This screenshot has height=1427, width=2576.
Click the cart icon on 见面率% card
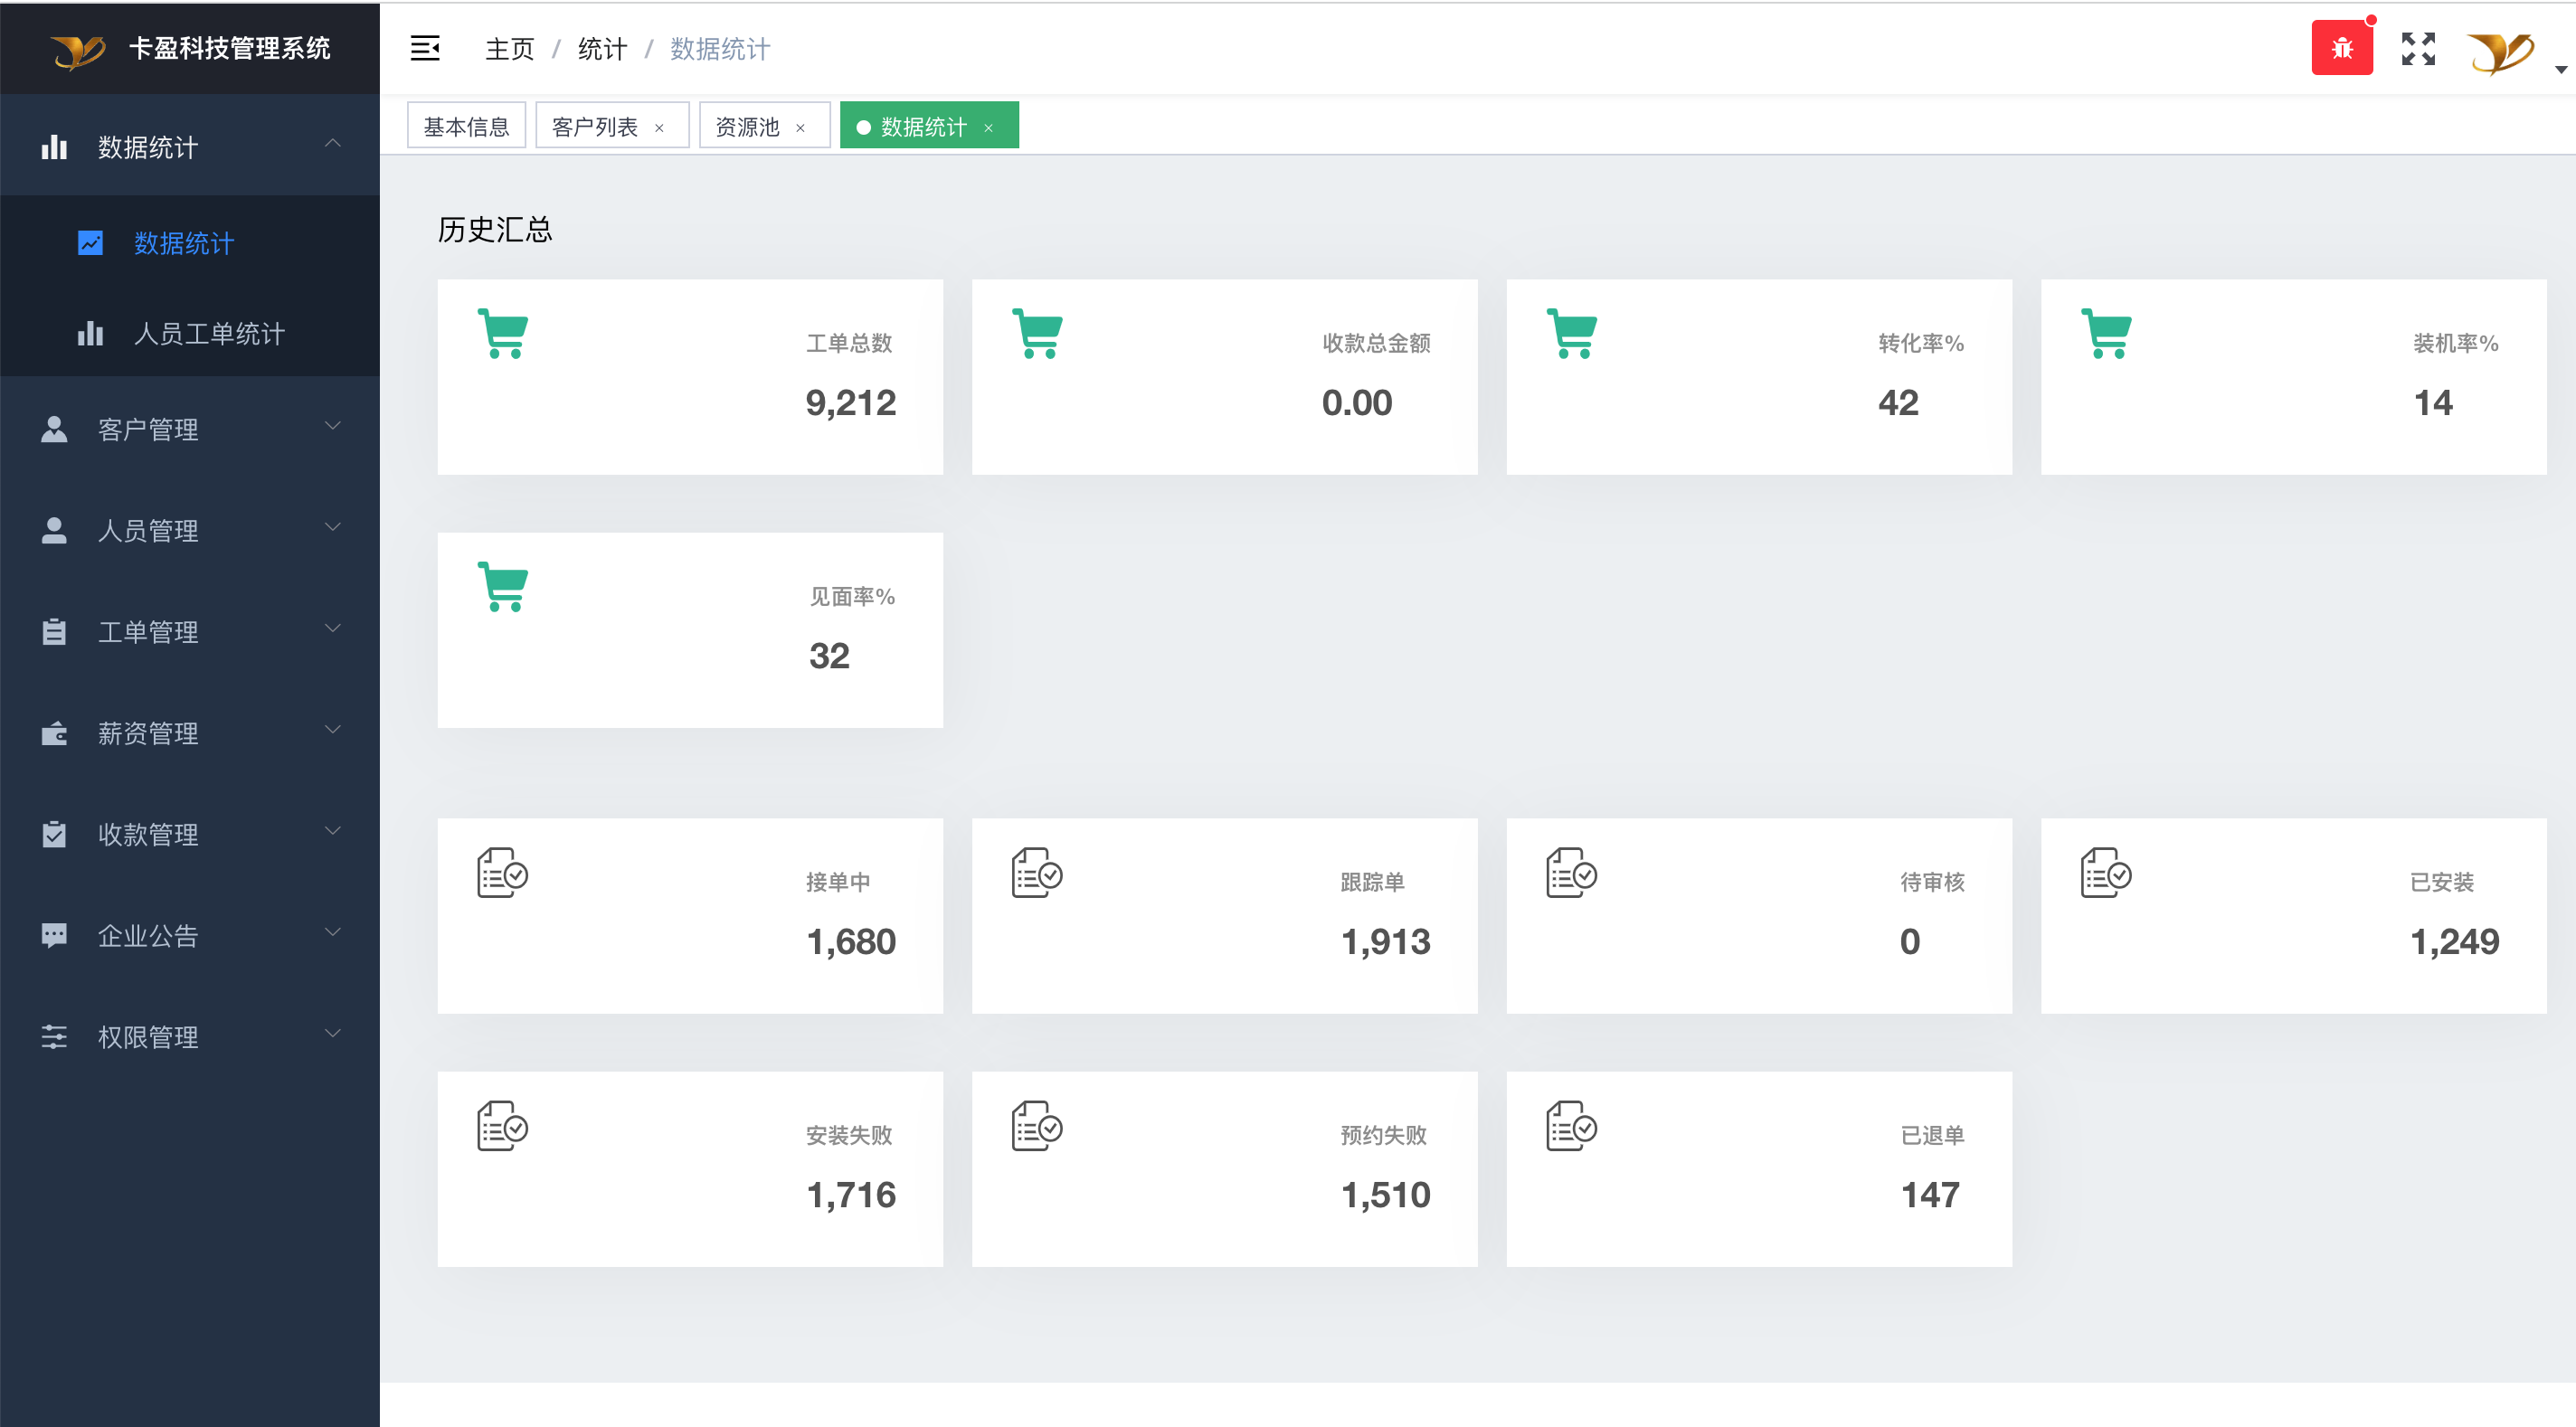click(503, 586)
